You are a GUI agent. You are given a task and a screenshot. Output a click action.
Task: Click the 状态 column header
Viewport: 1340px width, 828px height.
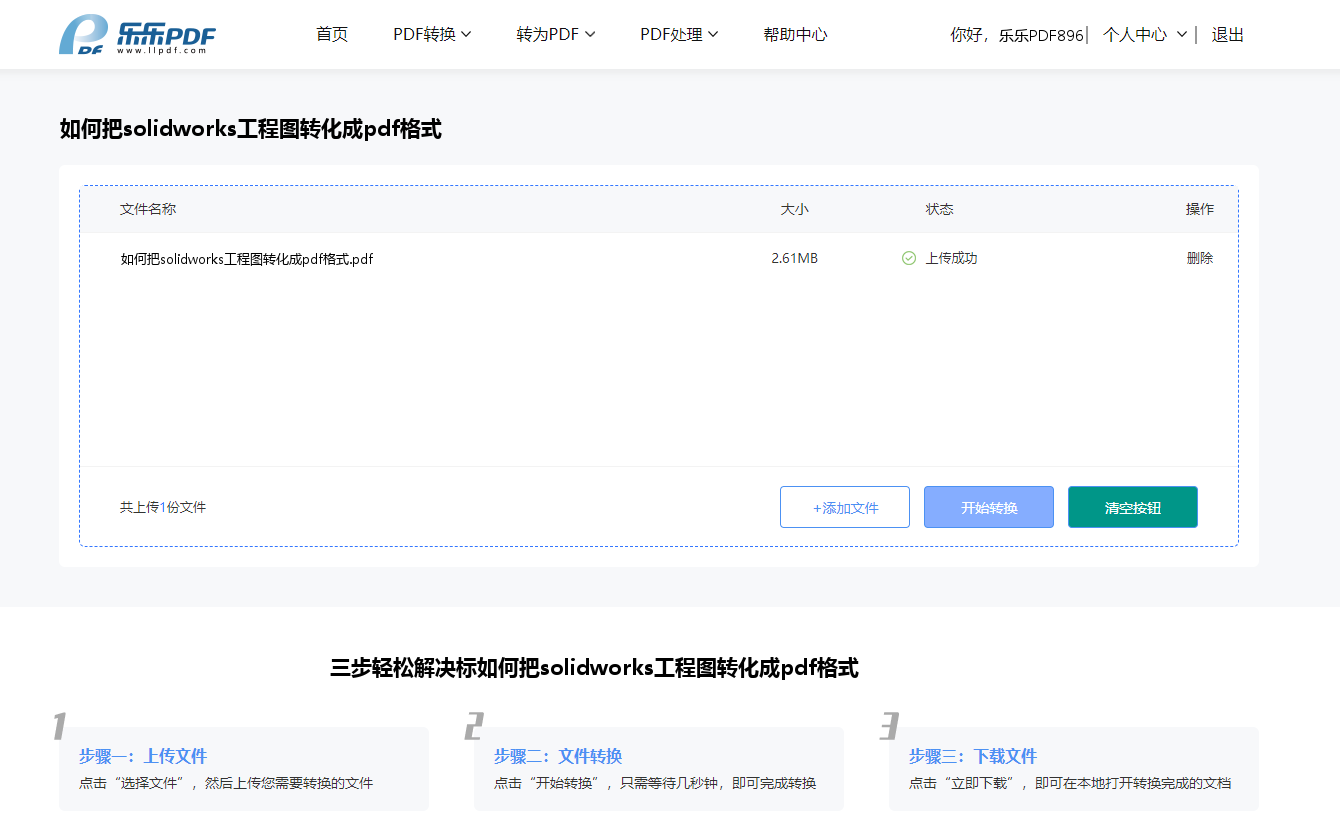(x=939, y=209)
